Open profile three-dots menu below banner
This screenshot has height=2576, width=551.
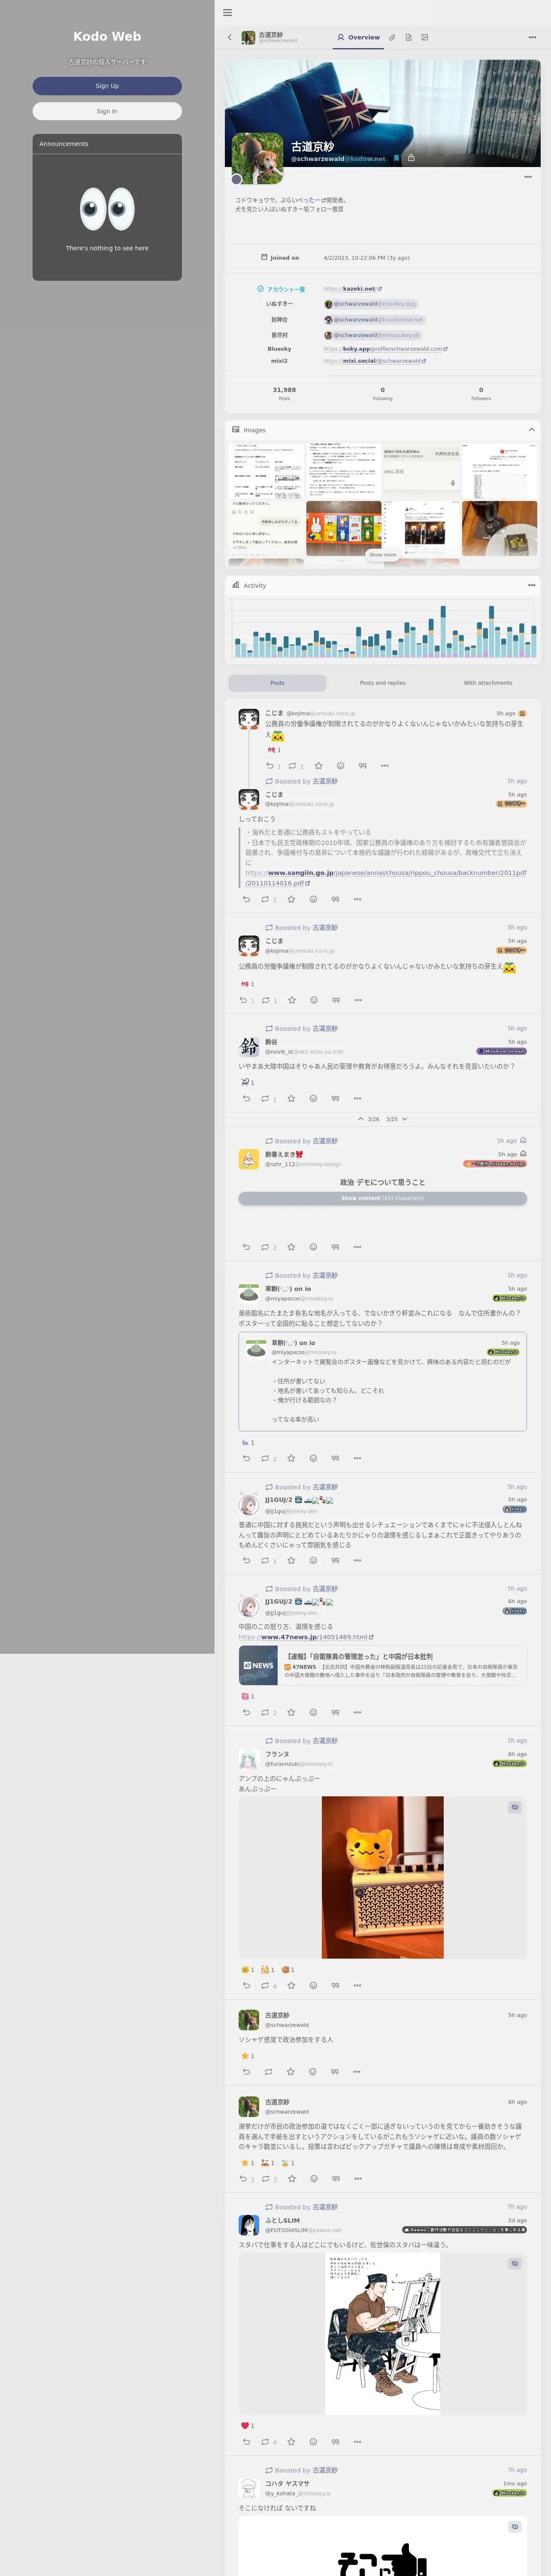click(x=528, y=177)
